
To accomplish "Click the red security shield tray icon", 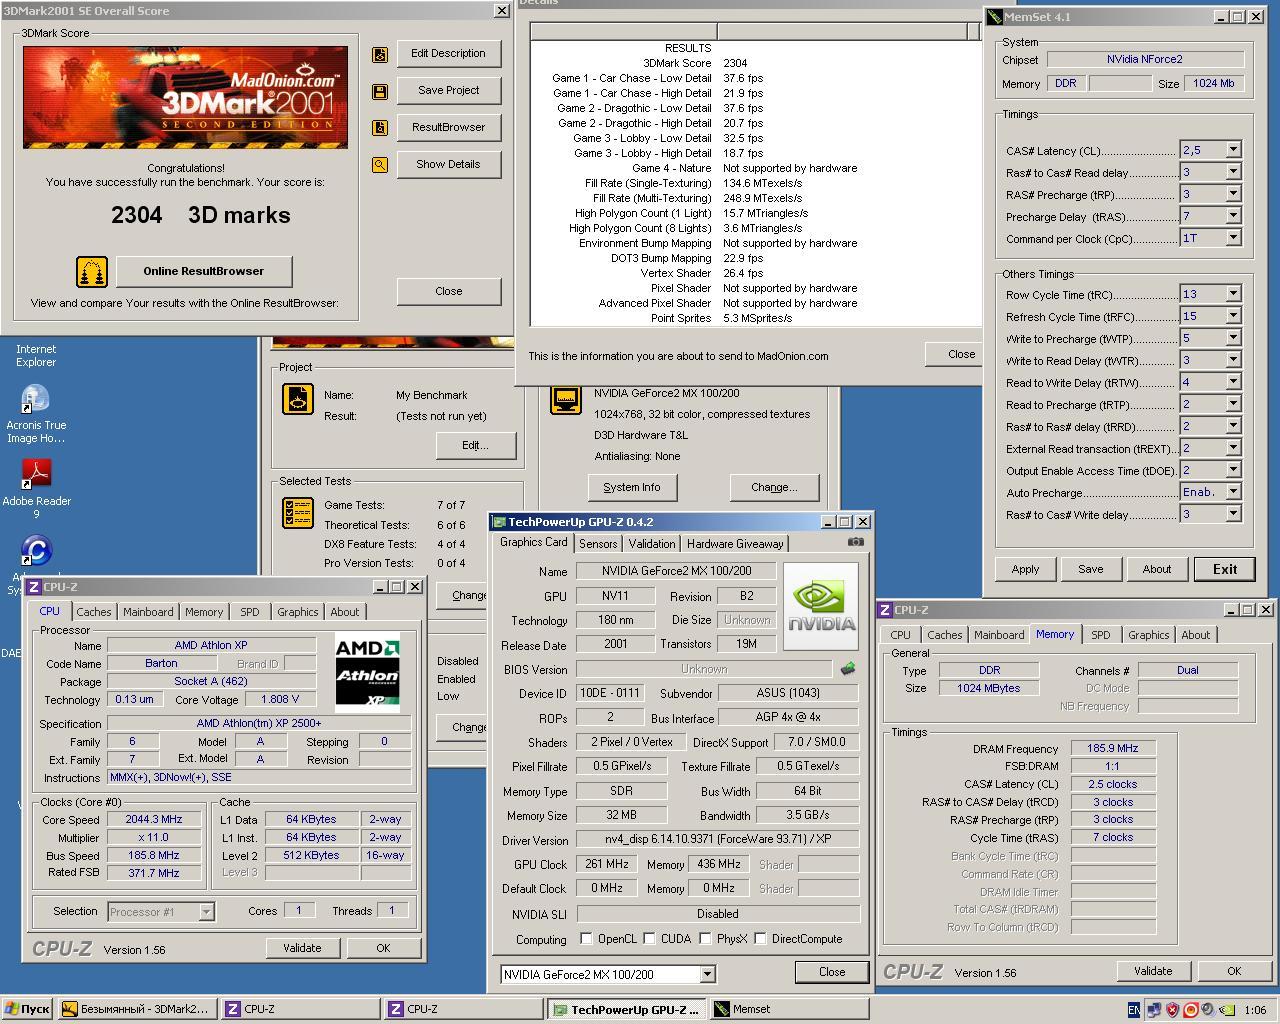I will 1173,1010.
